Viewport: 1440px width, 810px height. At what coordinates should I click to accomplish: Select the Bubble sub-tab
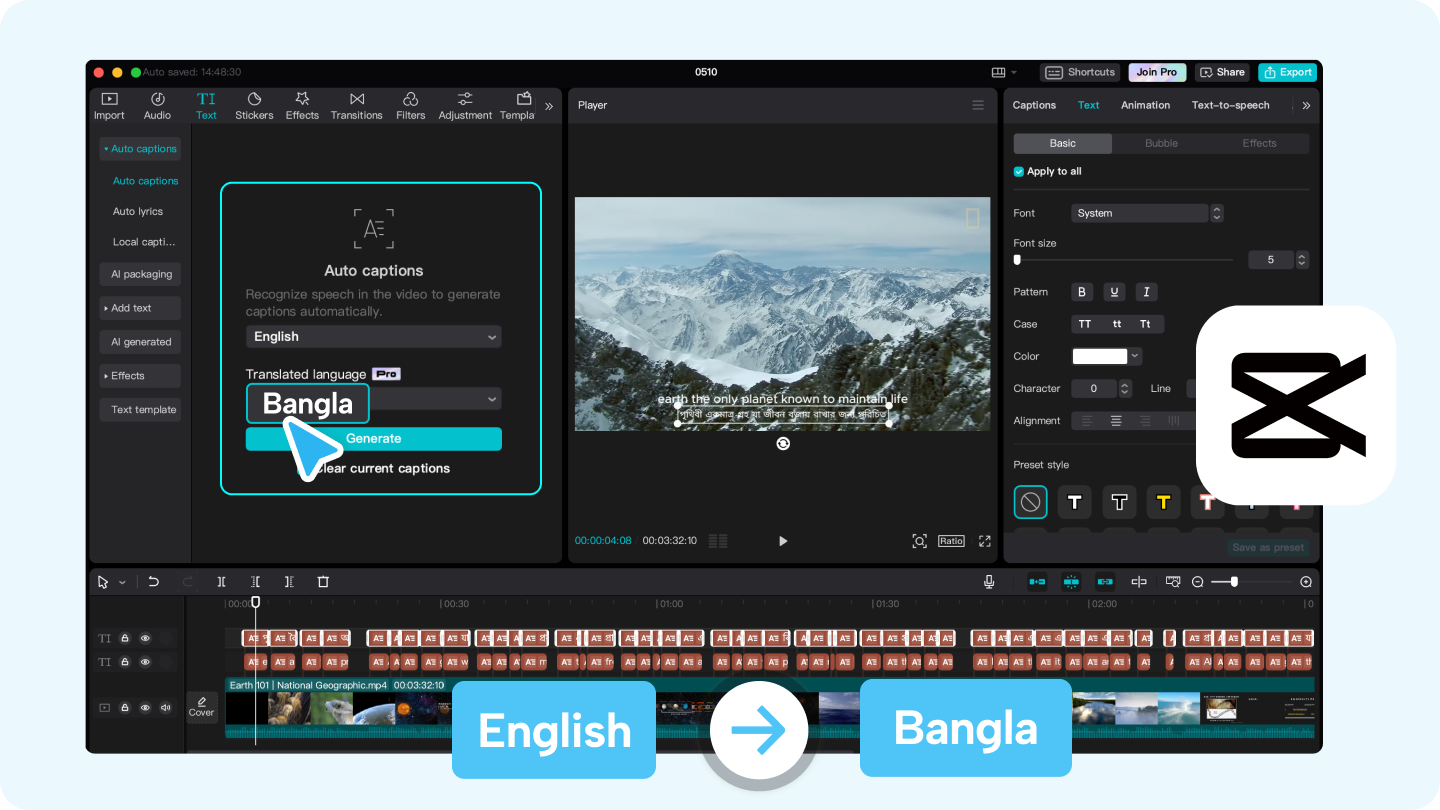(1161, 143)
